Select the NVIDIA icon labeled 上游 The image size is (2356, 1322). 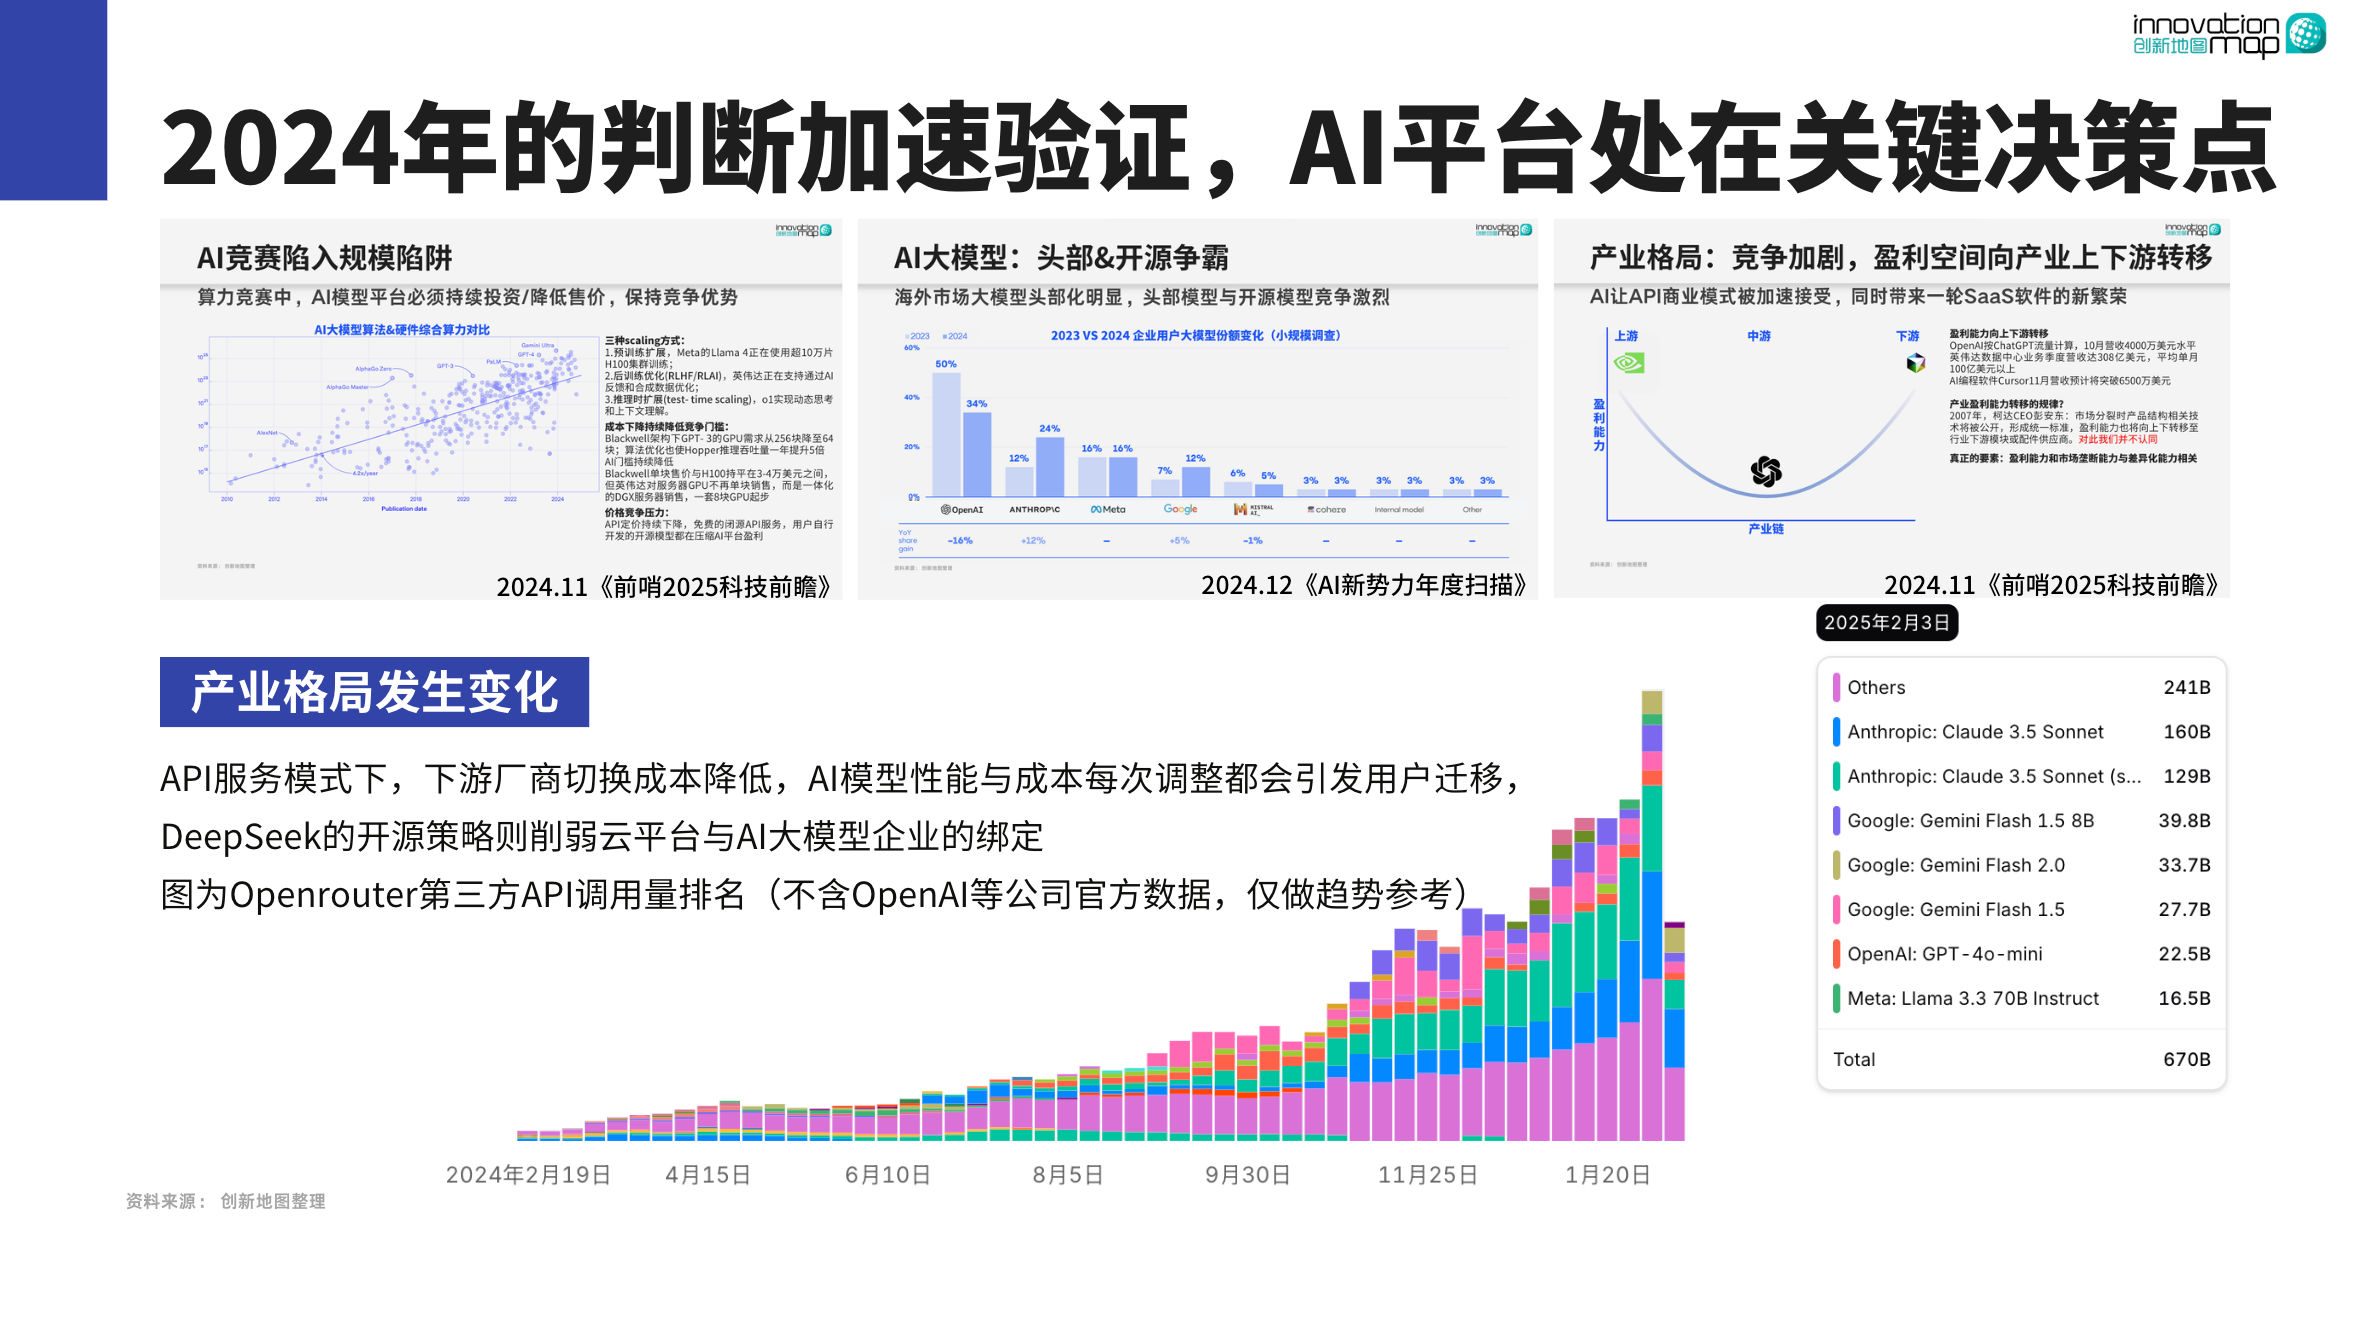coord(1629,364)
